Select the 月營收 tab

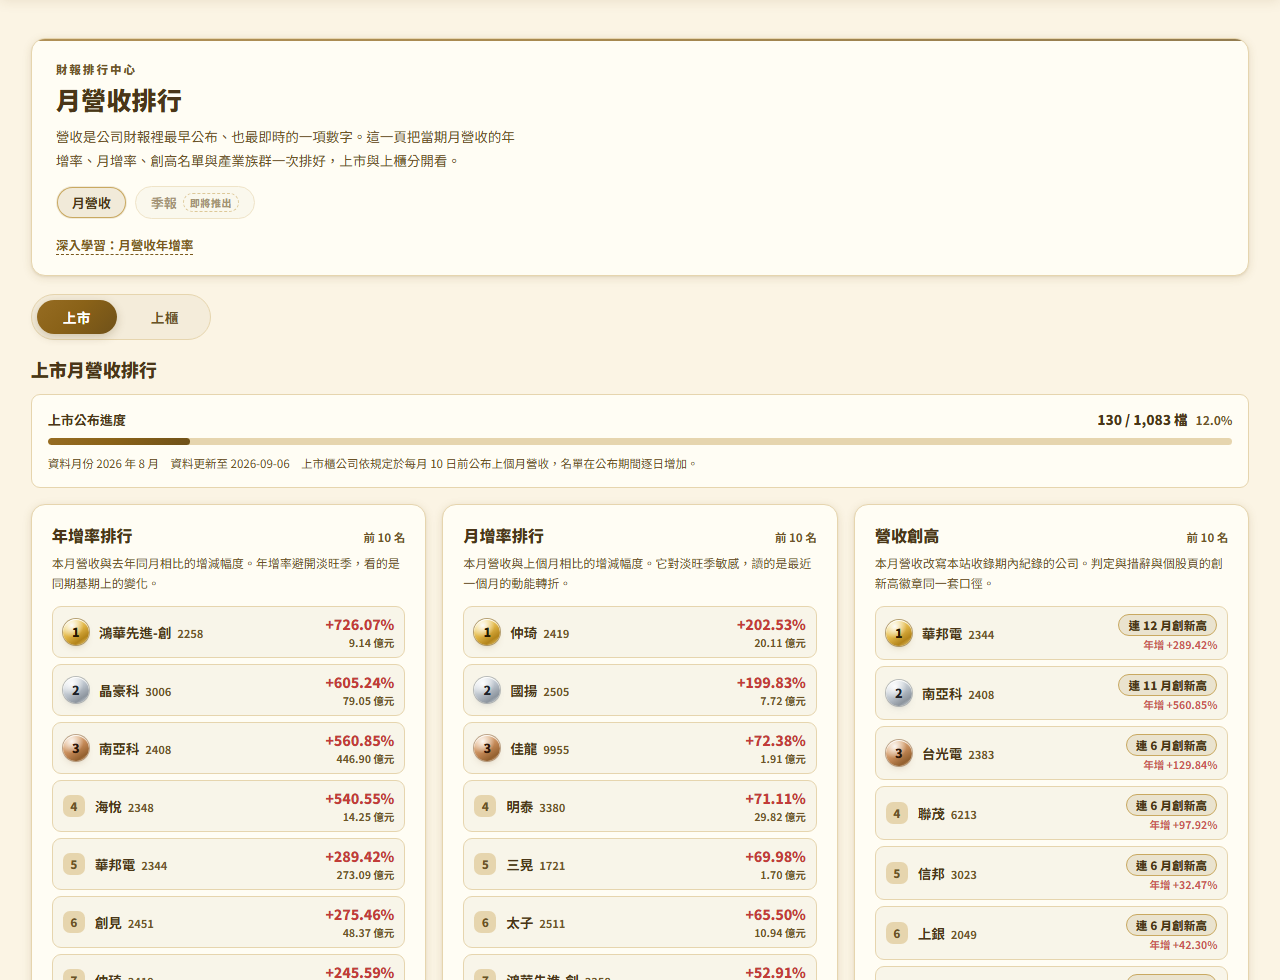pos(91,203)
